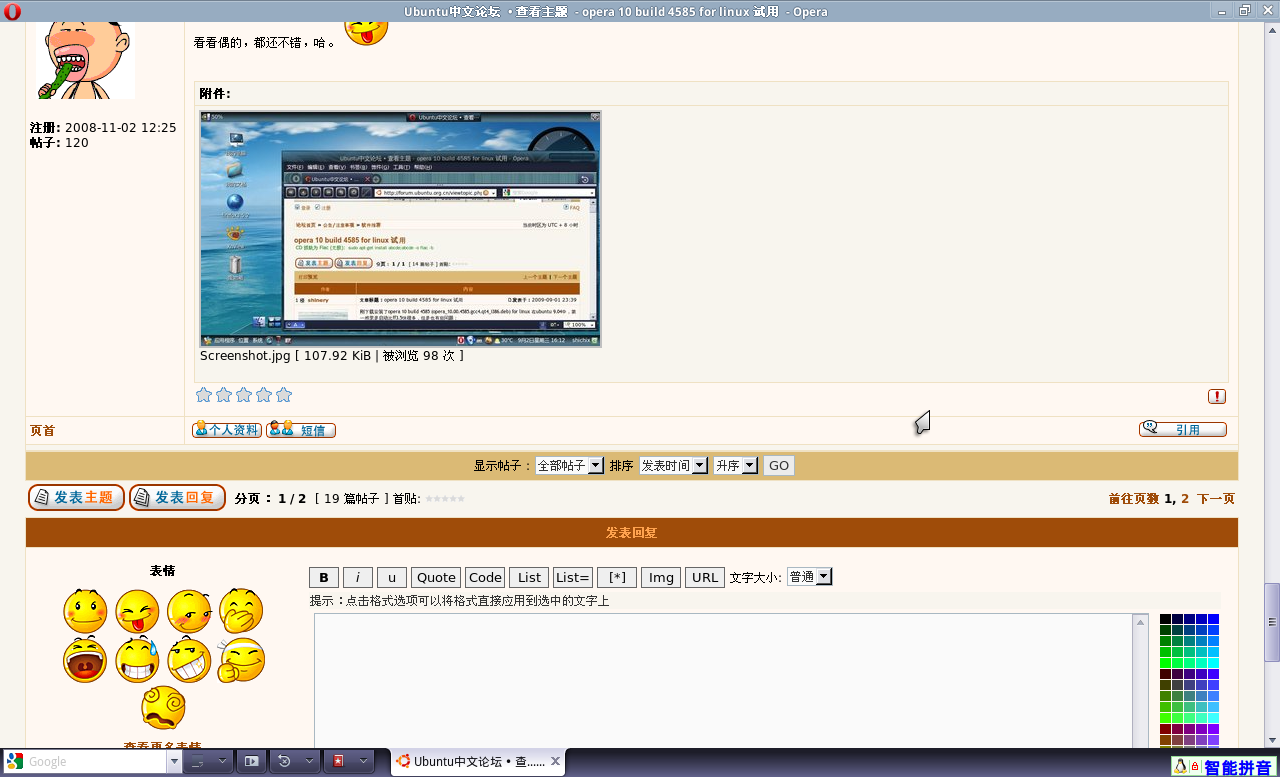Image resolution: width=1280 pixels, height=777 pixels.
Task: Click the 下一页 next page link
Action: (x=1216, y=498)
